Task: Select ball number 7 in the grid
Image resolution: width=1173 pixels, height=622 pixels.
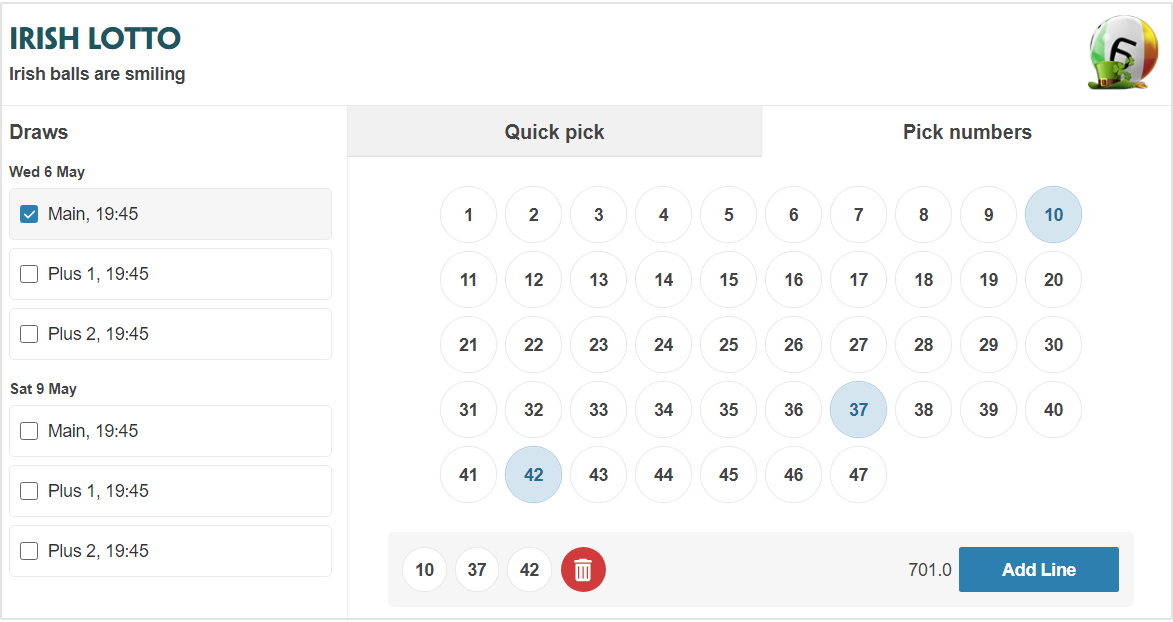Action: click(x=858, y=214)
